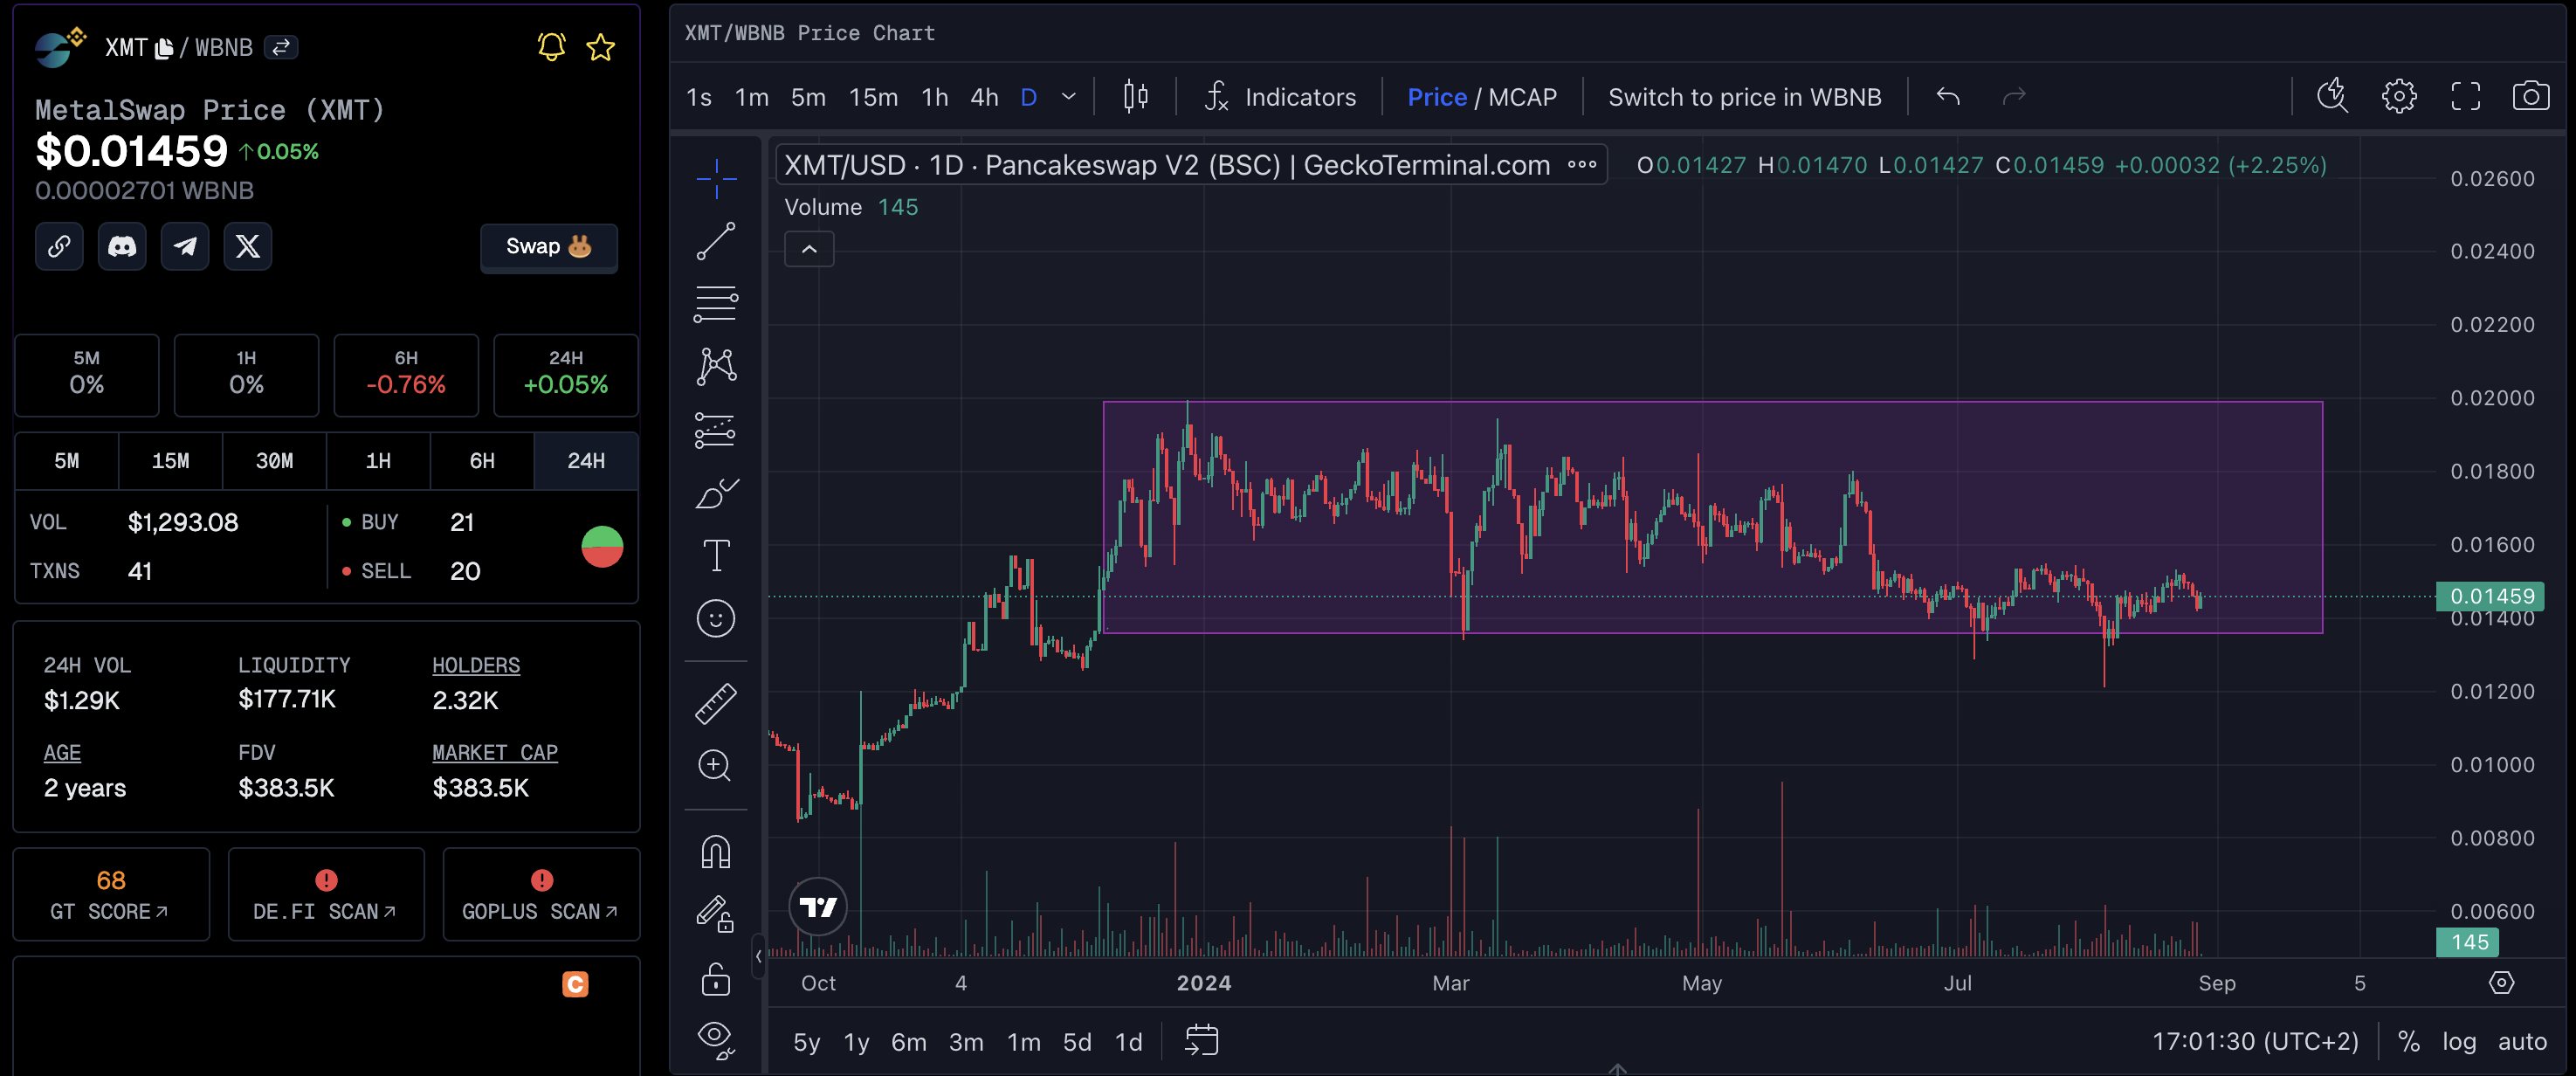The height and width of the screenshot is (1076, 2576).
Task: Open quick search lightning icon
Action: (2333, 96)
